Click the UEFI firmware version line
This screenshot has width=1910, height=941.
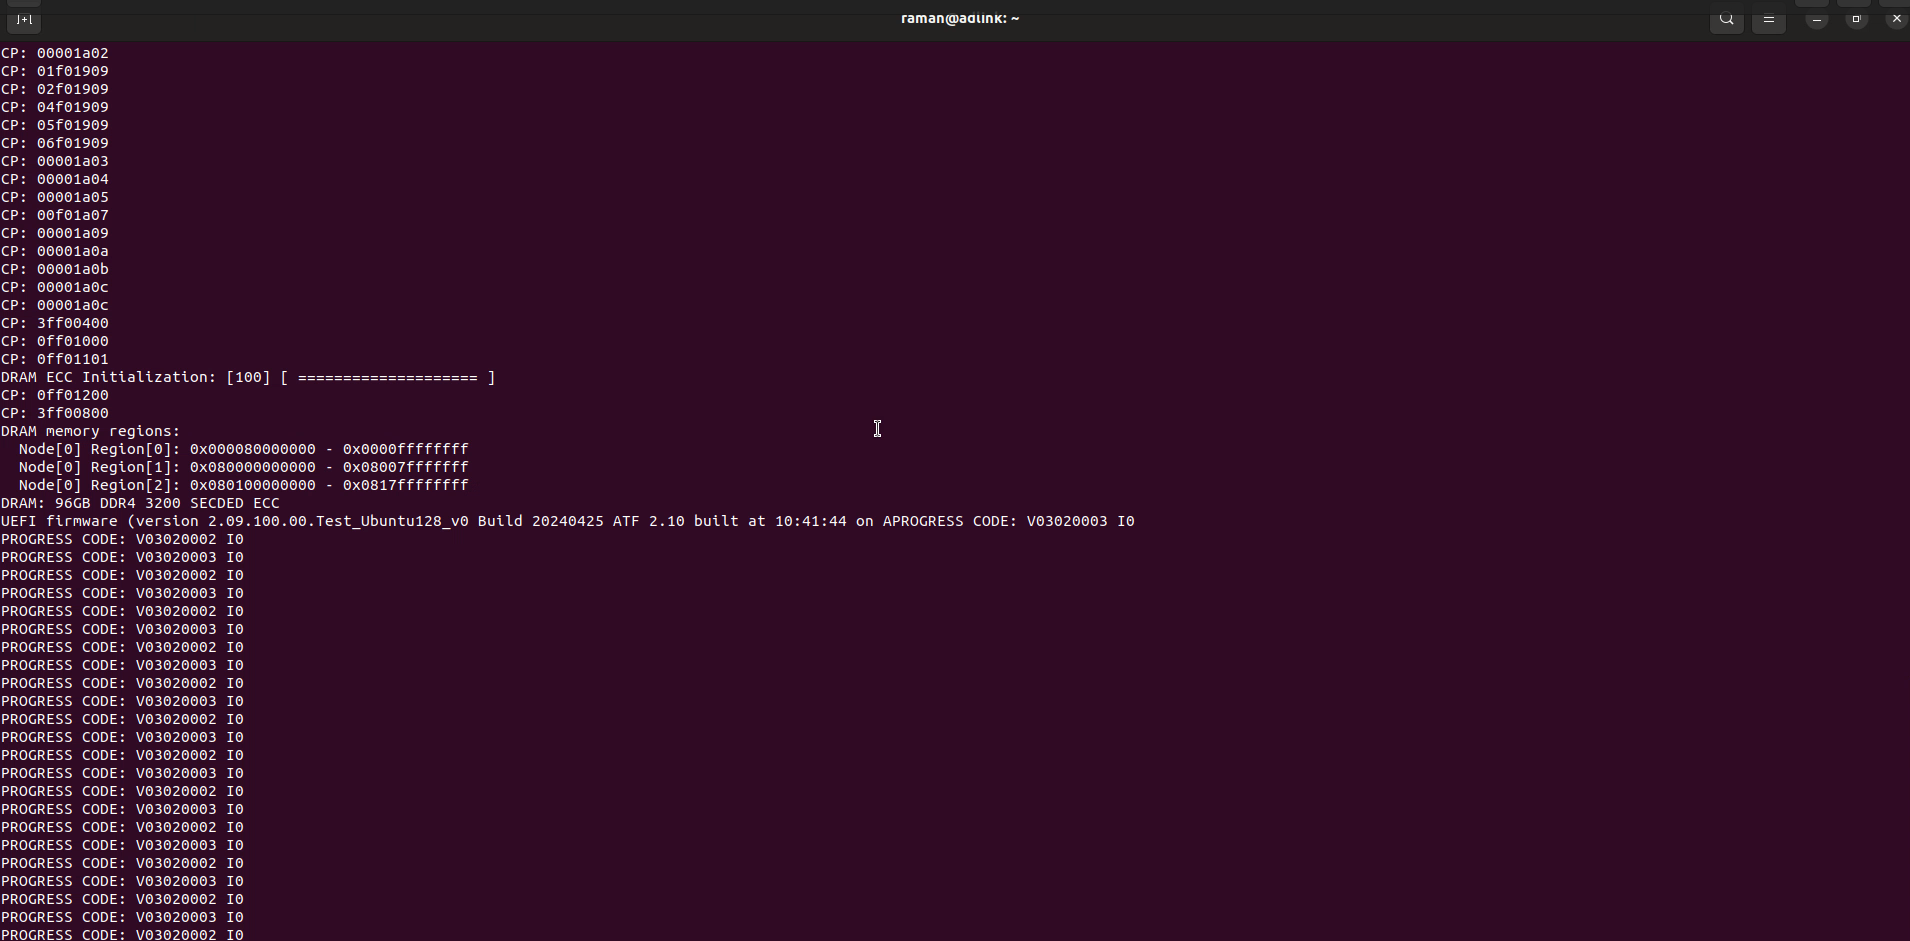pyautogui.click(x=568, y=521)
